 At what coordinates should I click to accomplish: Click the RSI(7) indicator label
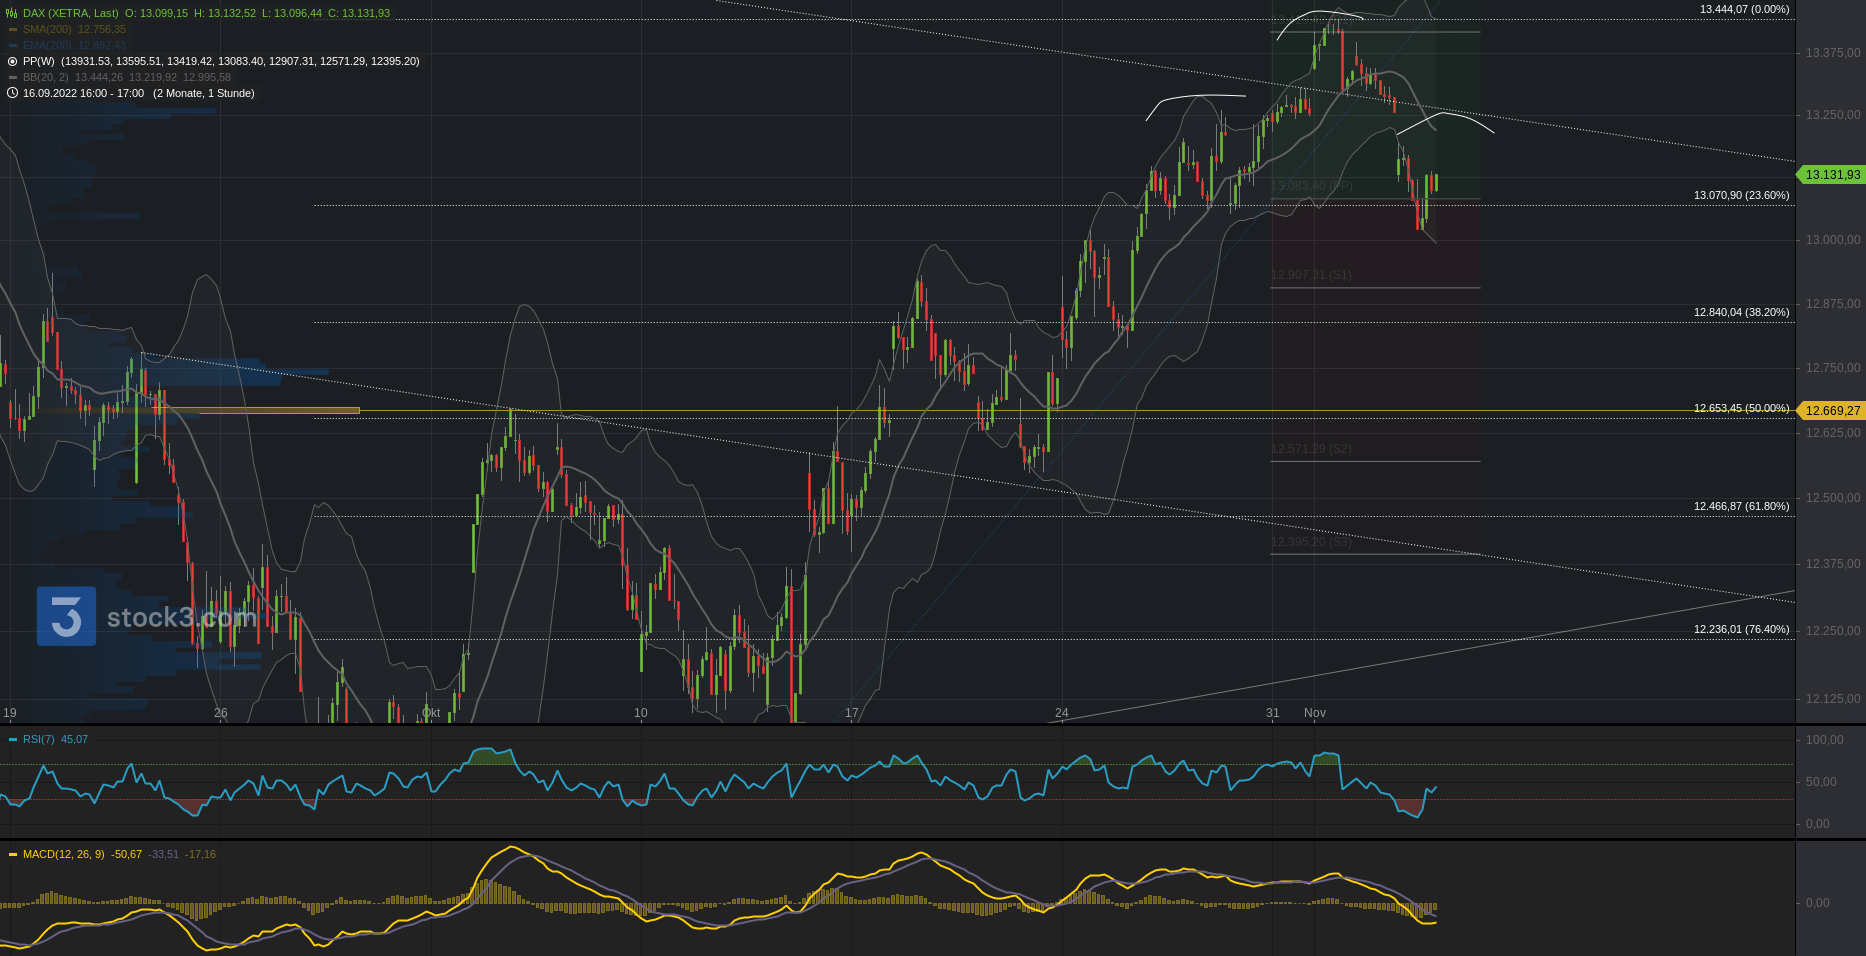39,739
